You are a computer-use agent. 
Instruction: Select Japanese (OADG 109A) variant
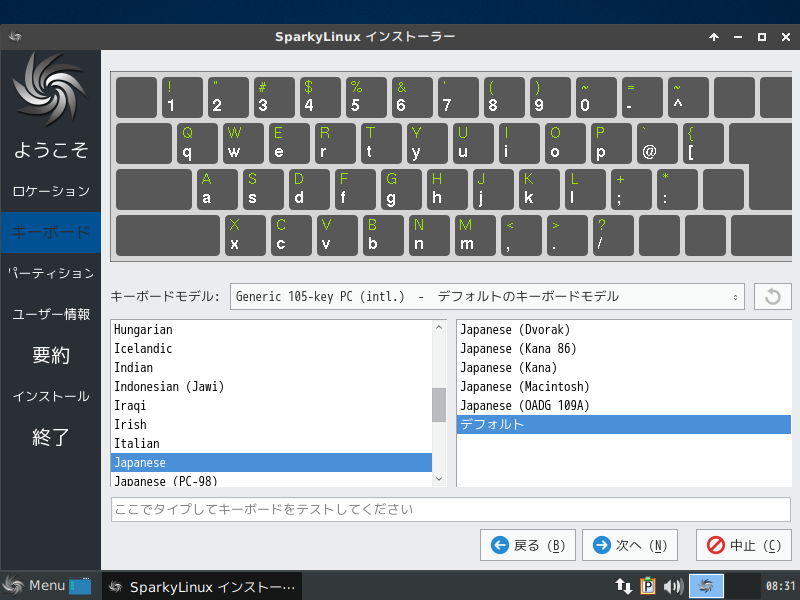[623, 406]
